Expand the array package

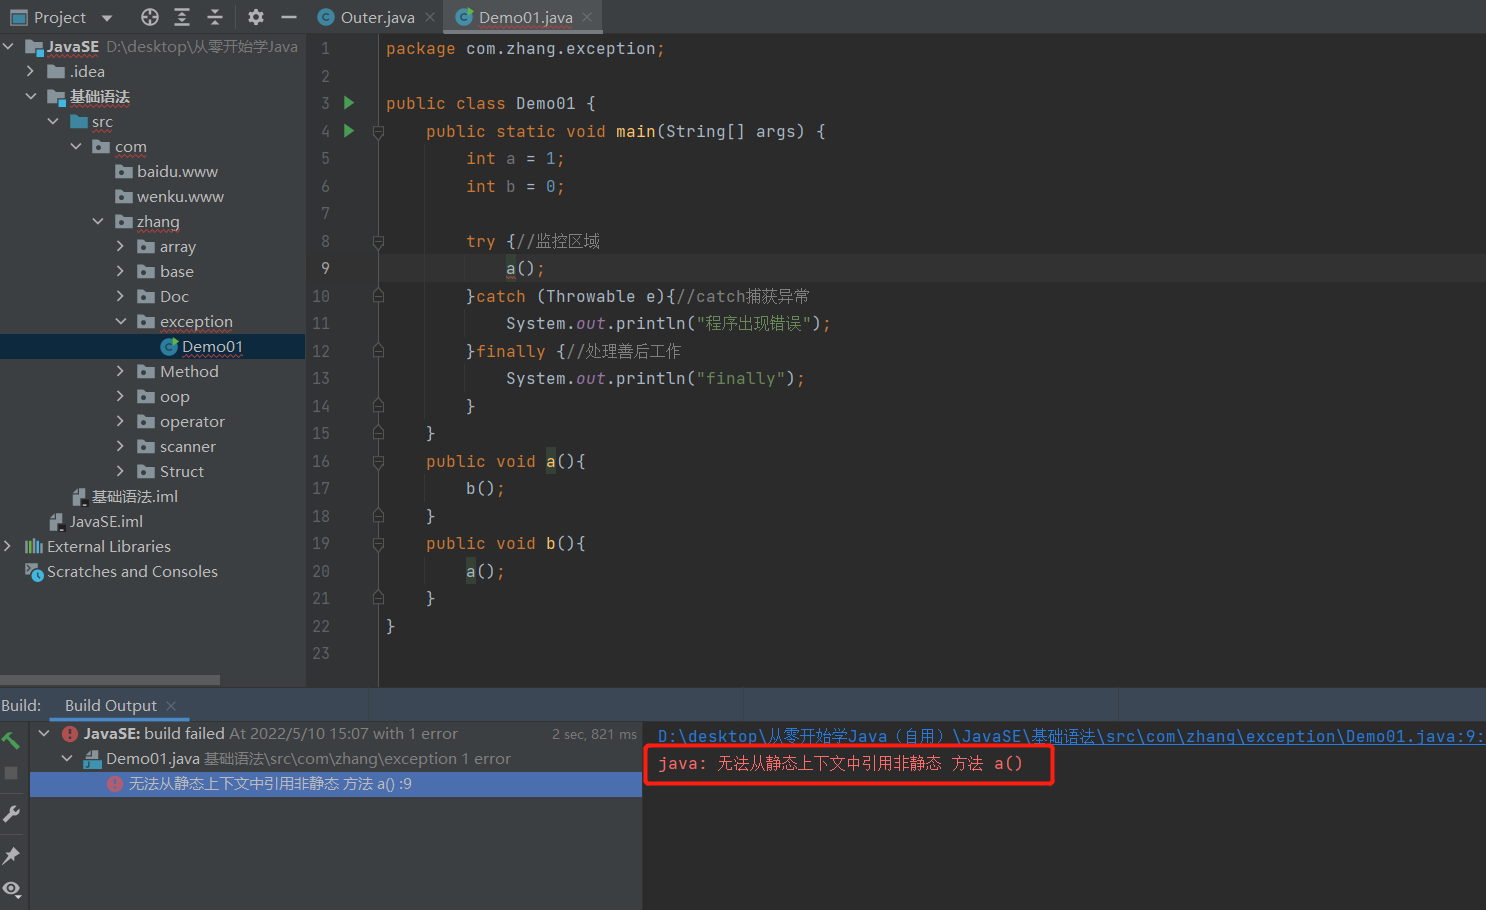point(120,246)
